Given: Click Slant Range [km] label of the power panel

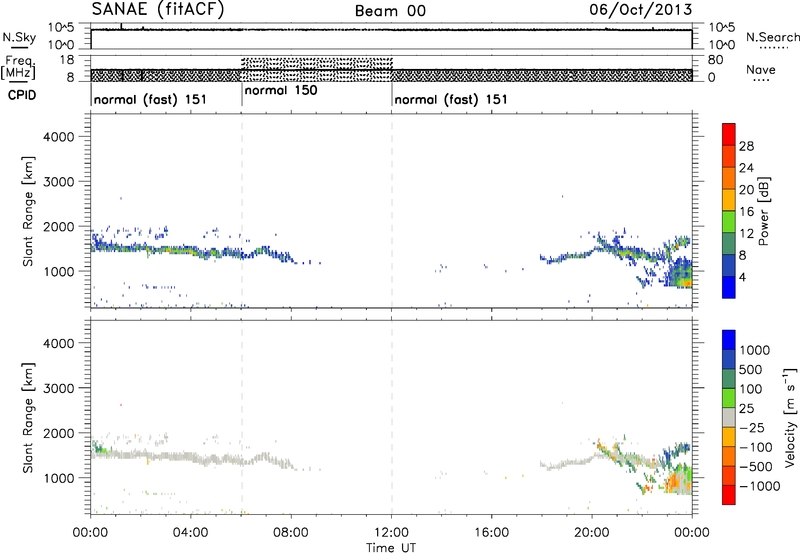Looking at the screenshot, I should coord(28,211).
